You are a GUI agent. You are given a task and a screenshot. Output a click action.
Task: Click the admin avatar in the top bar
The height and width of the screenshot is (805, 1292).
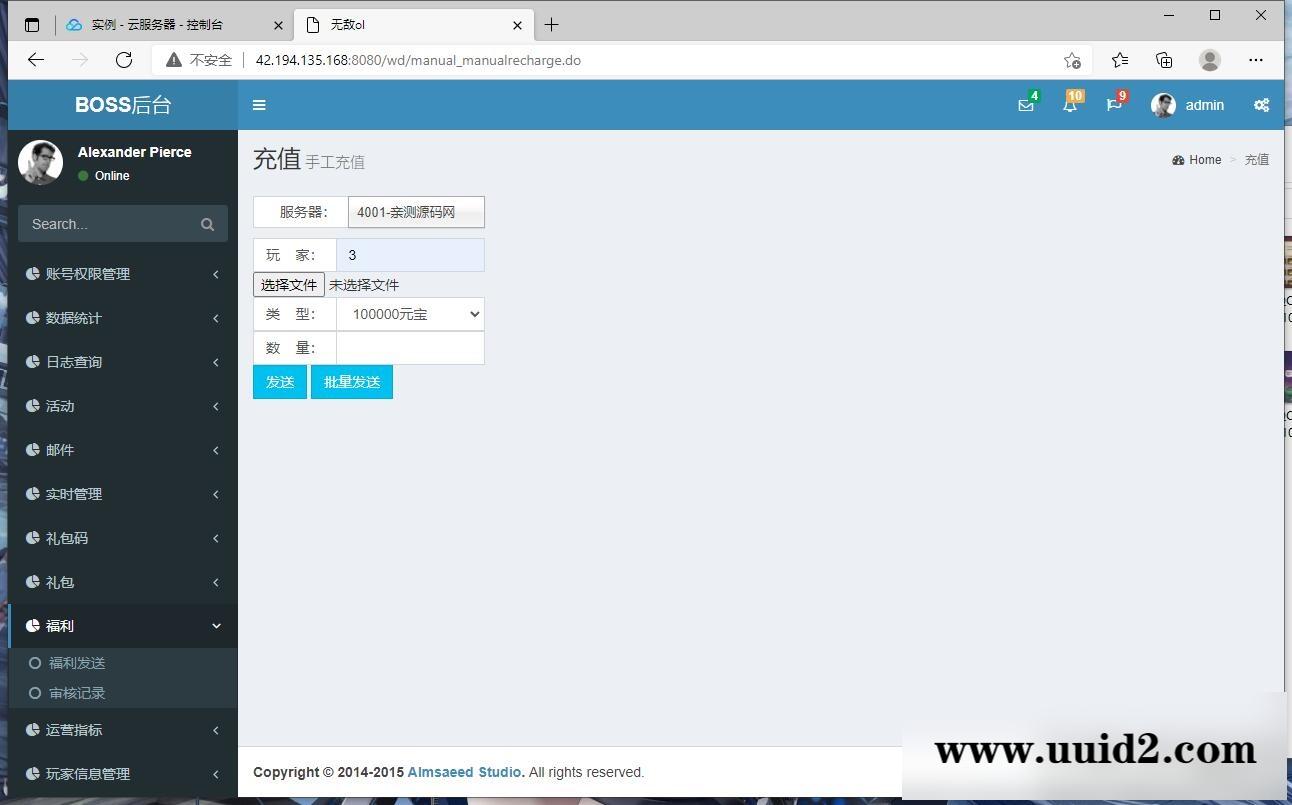click(x=1163, y=105)
